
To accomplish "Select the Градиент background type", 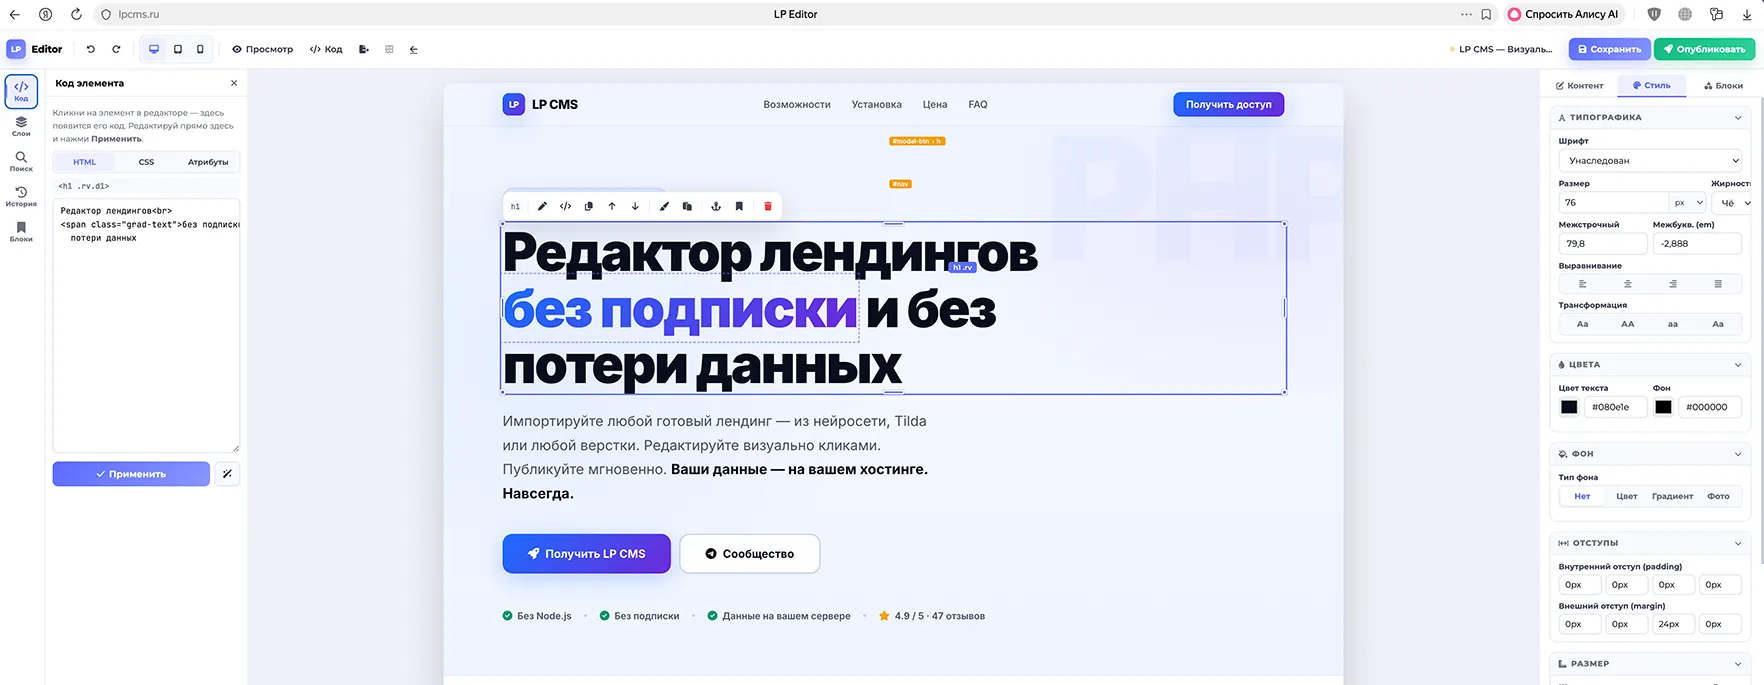I will click(1673, 496).
